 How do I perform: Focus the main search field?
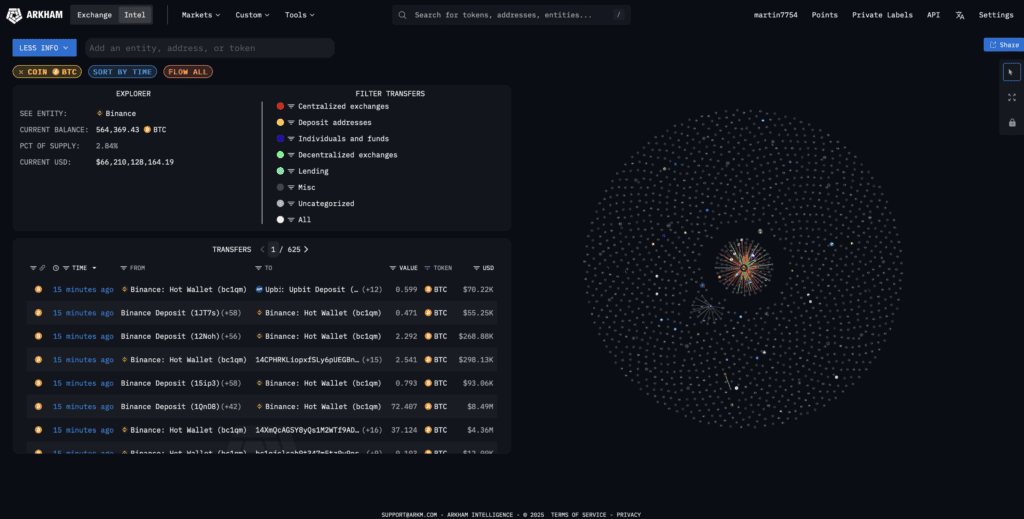(511, 15)
